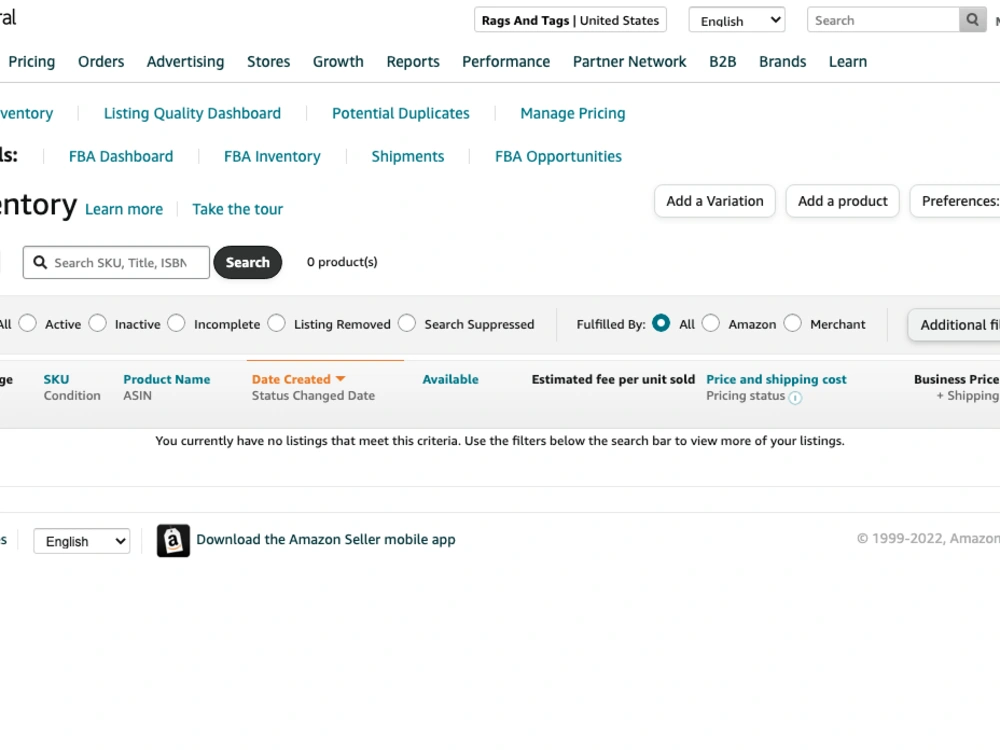Click Download the Amazon Seller mobile app
The image size is (1000, 750).
pos(326,540)
